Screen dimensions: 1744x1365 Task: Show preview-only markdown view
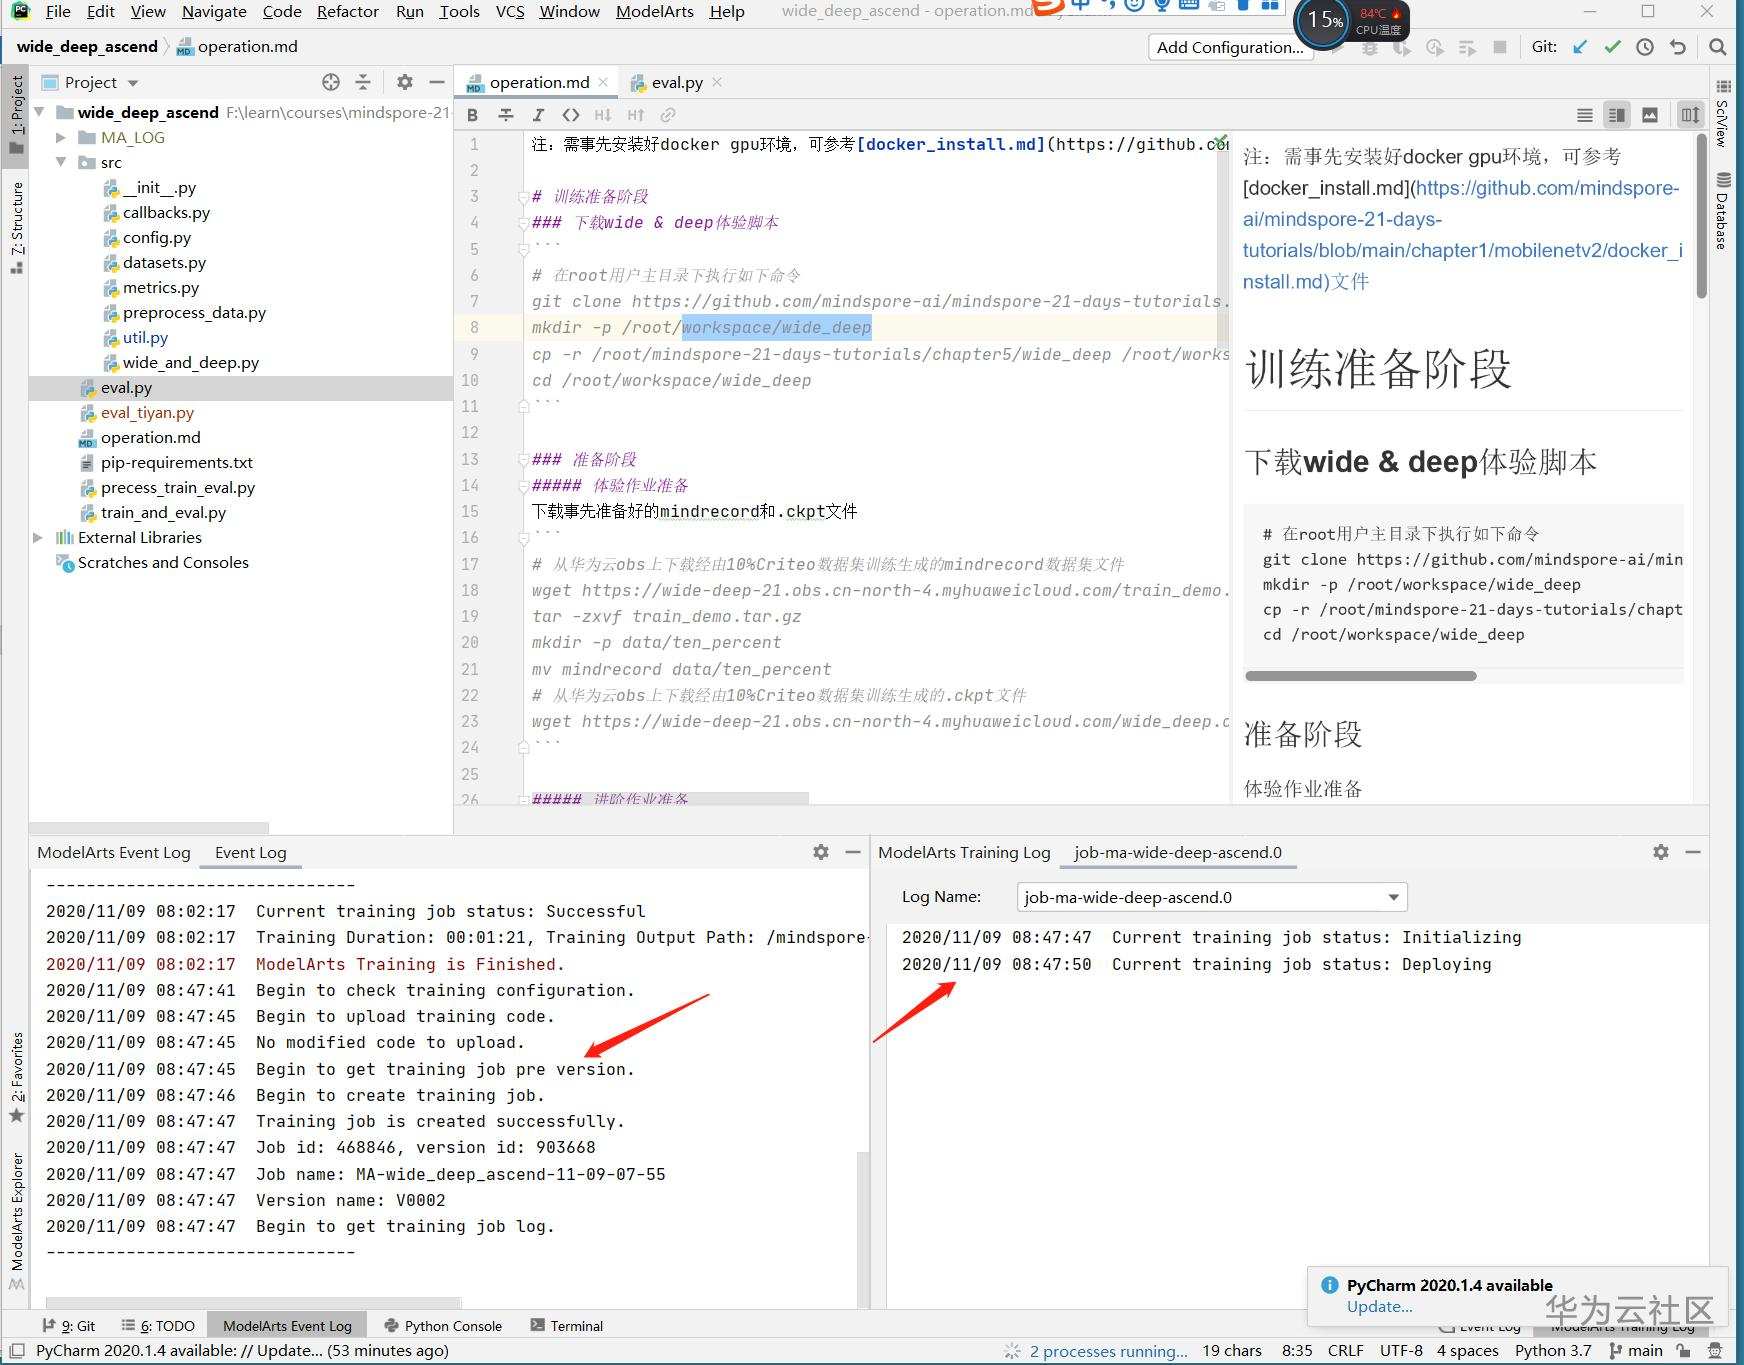[x=1650, y=115]
